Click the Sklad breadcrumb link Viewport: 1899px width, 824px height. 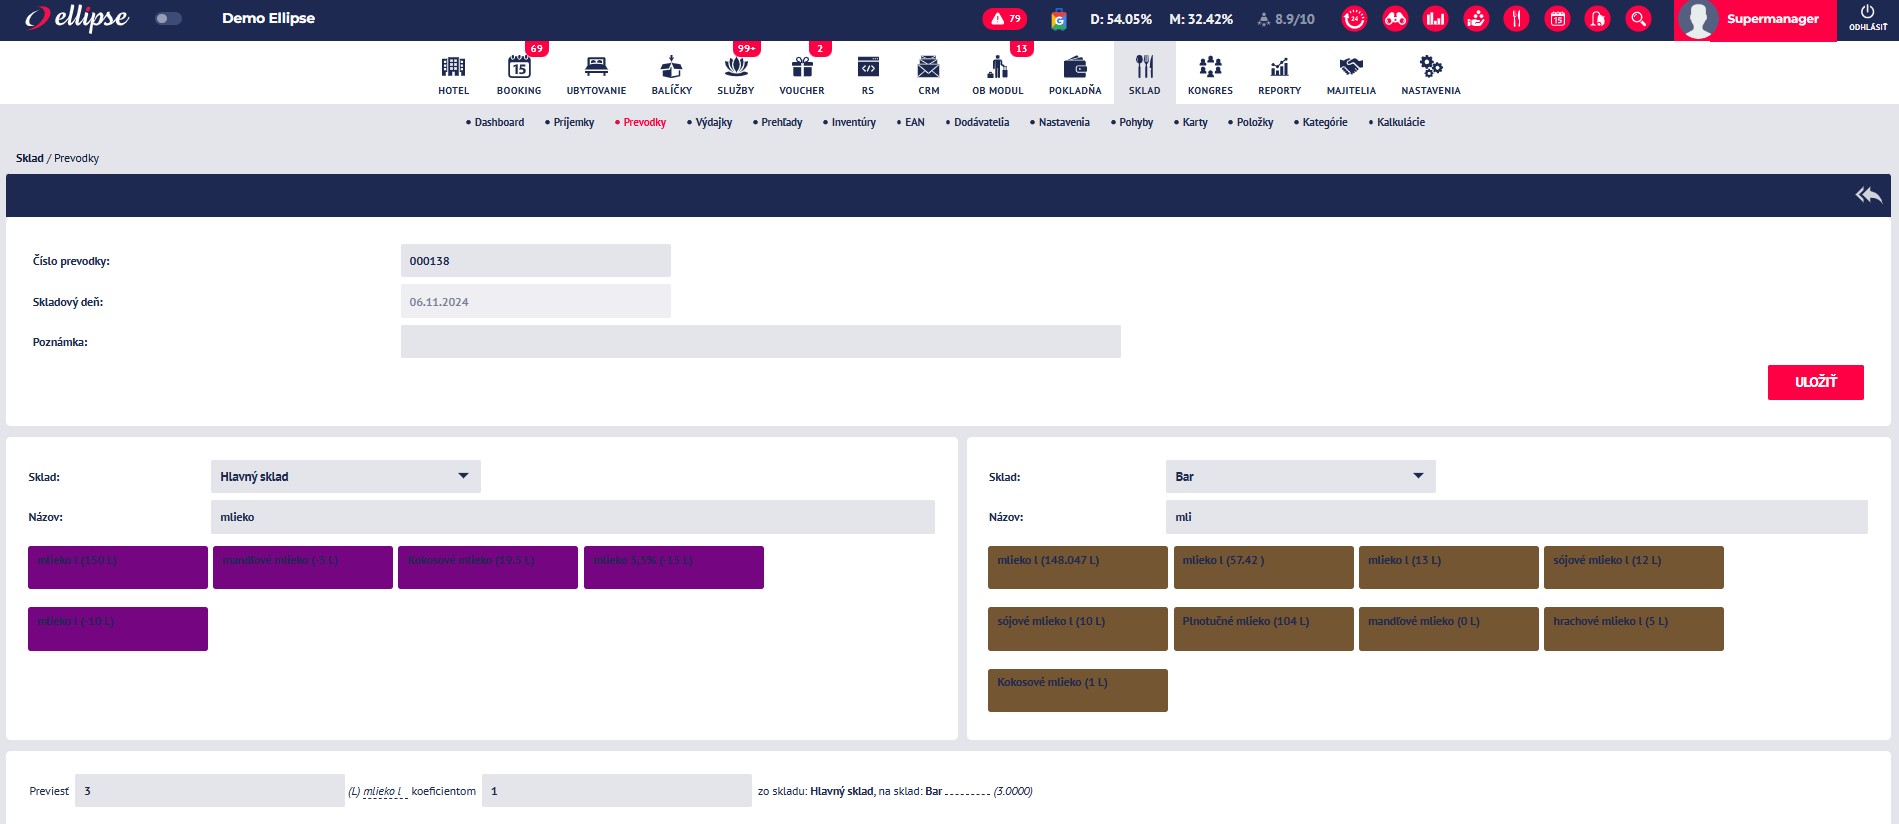(30, 159)
